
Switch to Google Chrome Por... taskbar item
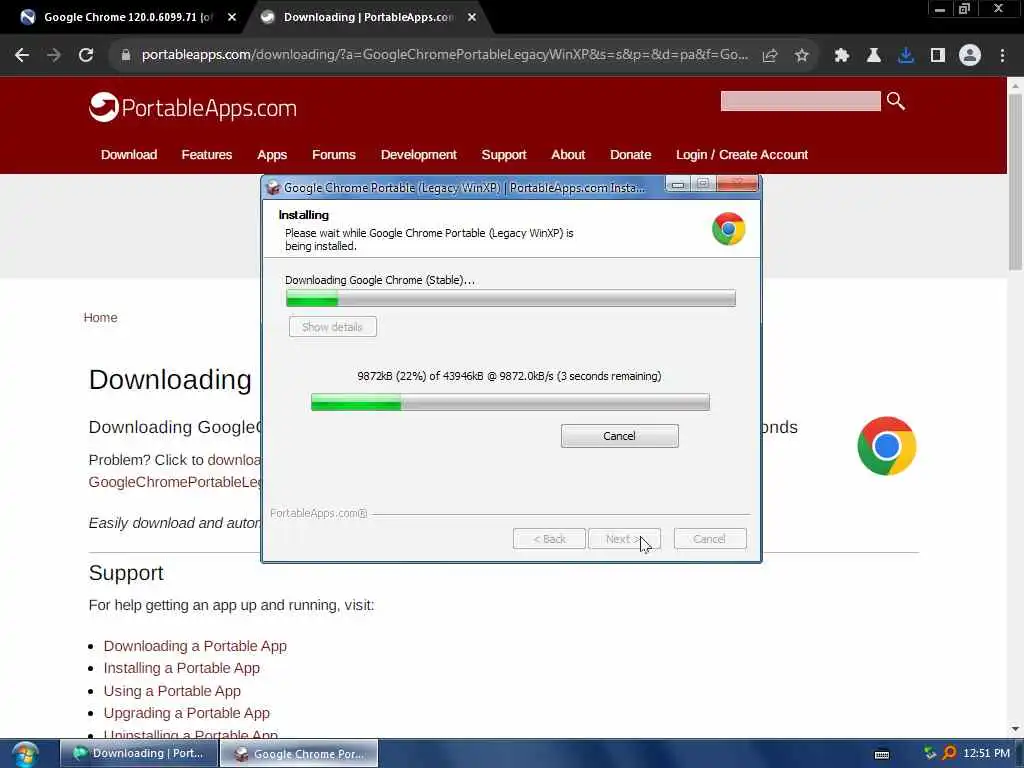[x=299, y=754]
